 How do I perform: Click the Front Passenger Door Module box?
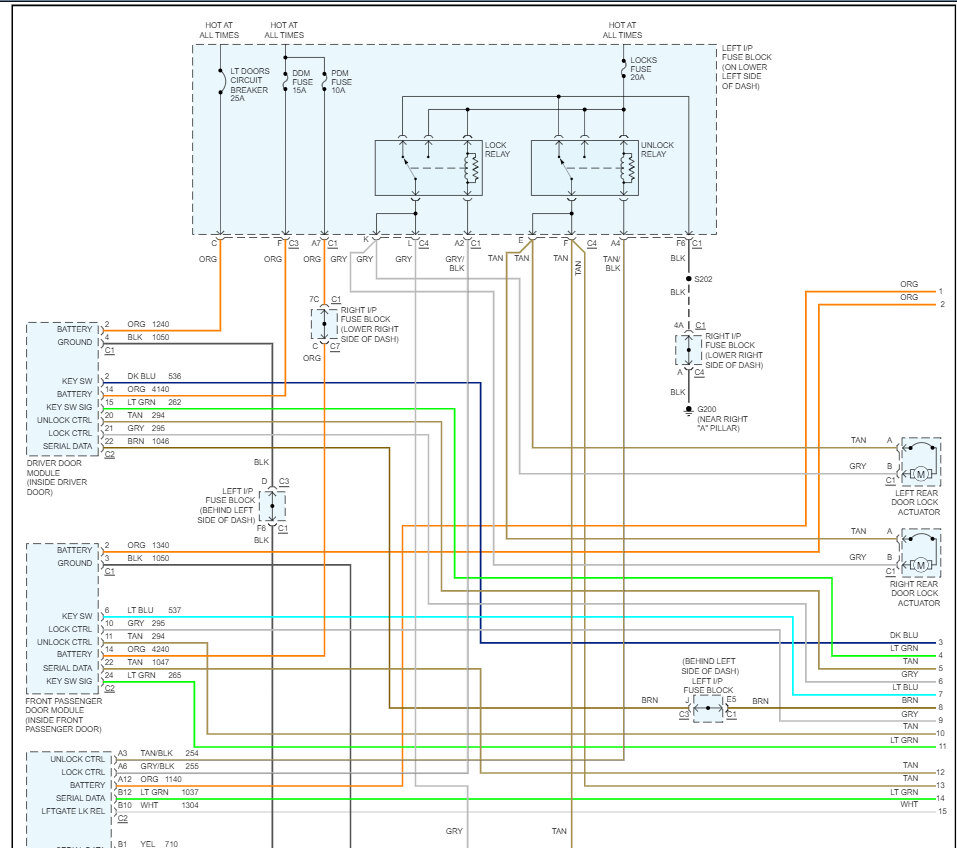tap(63, 618)
